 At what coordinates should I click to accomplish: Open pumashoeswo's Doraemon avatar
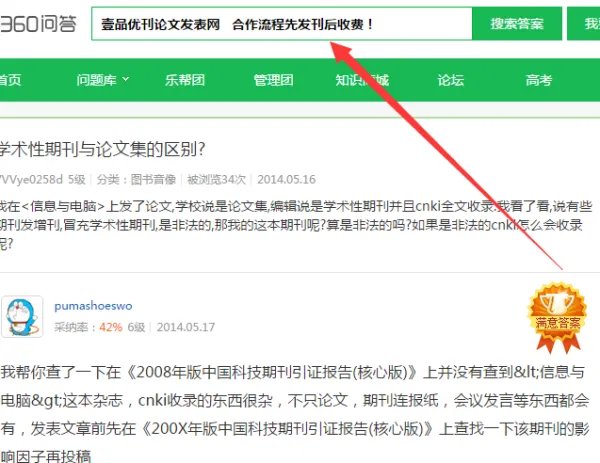[x=22, y=316]
